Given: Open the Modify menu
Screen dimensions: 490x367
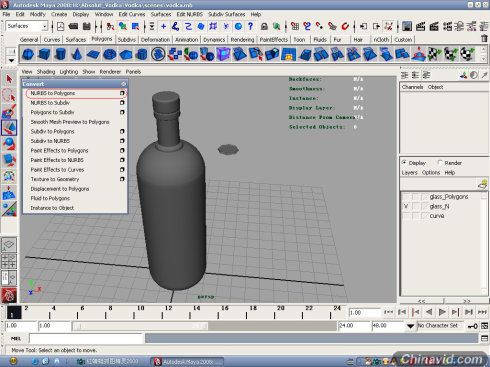Looking at the screenshot, I should pos(37,14).
